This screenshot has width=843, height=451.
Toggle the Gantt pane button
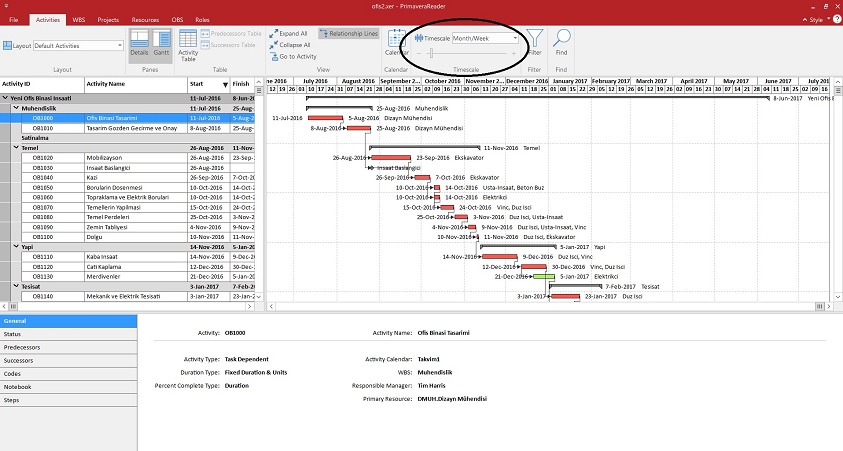click(x=161, y=44)
